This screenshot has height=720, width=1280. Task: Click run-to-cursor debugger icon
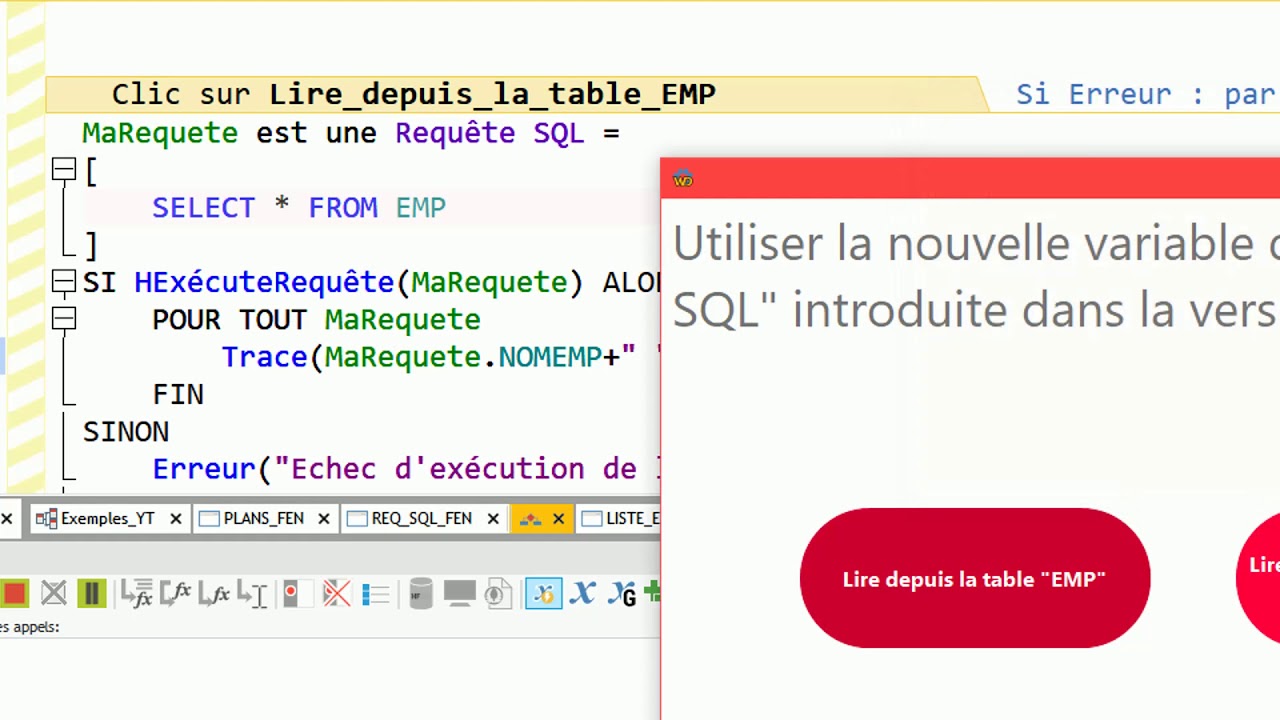coord(252,594)
